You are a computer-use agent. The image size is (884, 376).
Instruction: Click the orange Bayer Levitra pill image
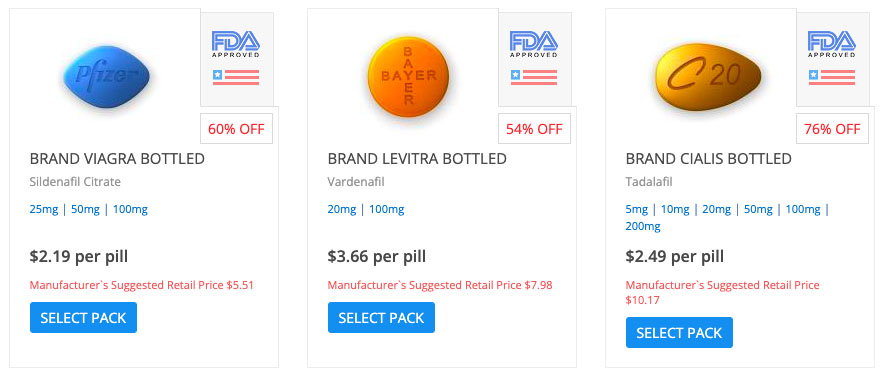click(409, 77)
